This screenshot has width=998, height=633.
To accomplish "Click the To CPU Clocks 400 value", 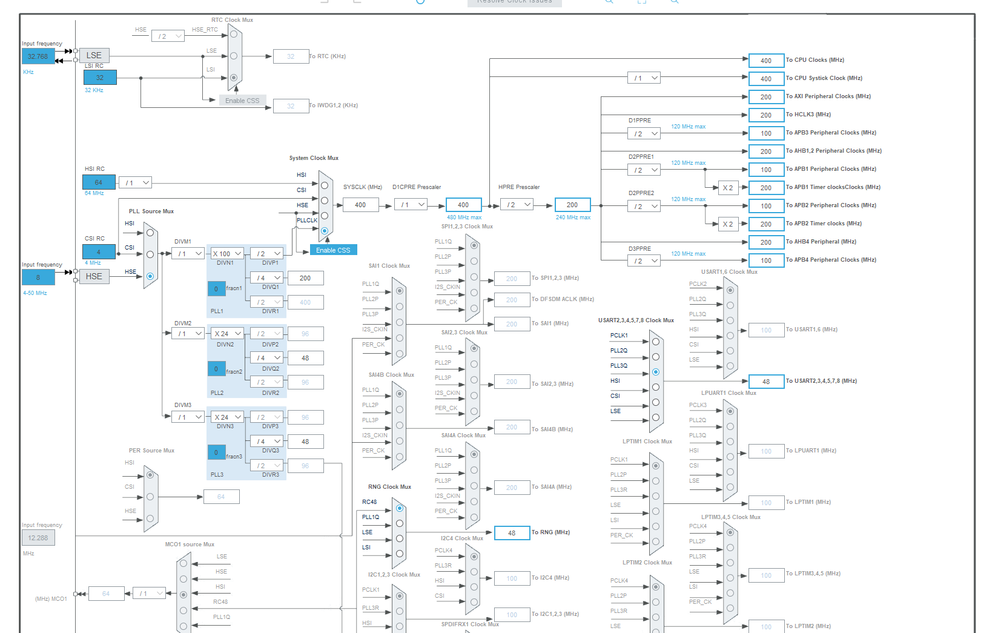I will [766, 60].
